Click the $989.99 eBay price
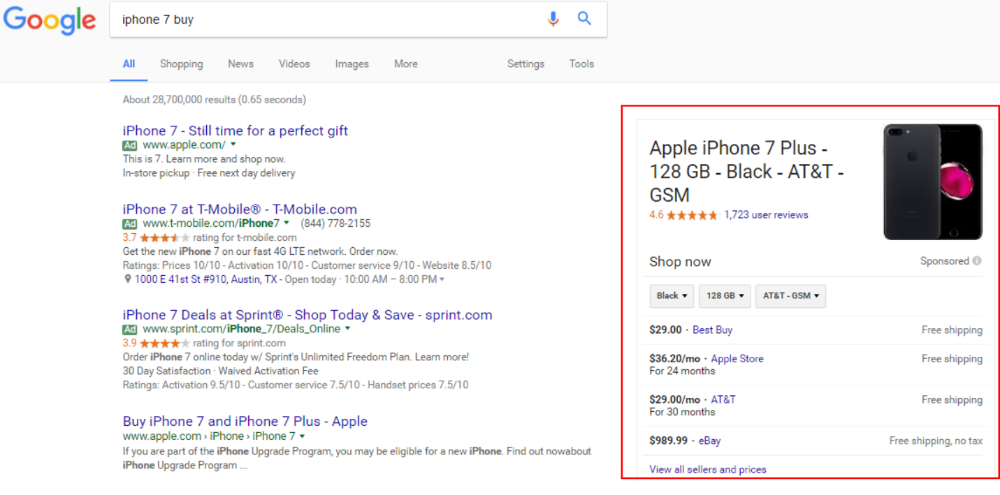This screenshot has width=1000, height=495. pos(668,440)
